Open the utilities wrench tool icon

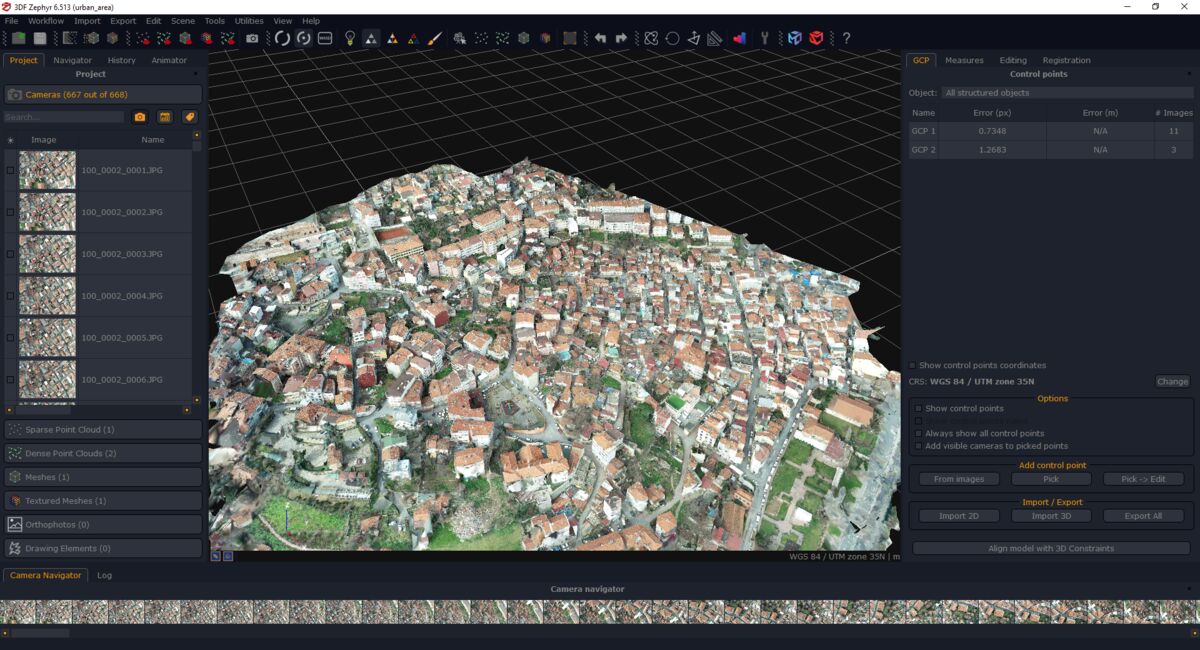(766, 38)
